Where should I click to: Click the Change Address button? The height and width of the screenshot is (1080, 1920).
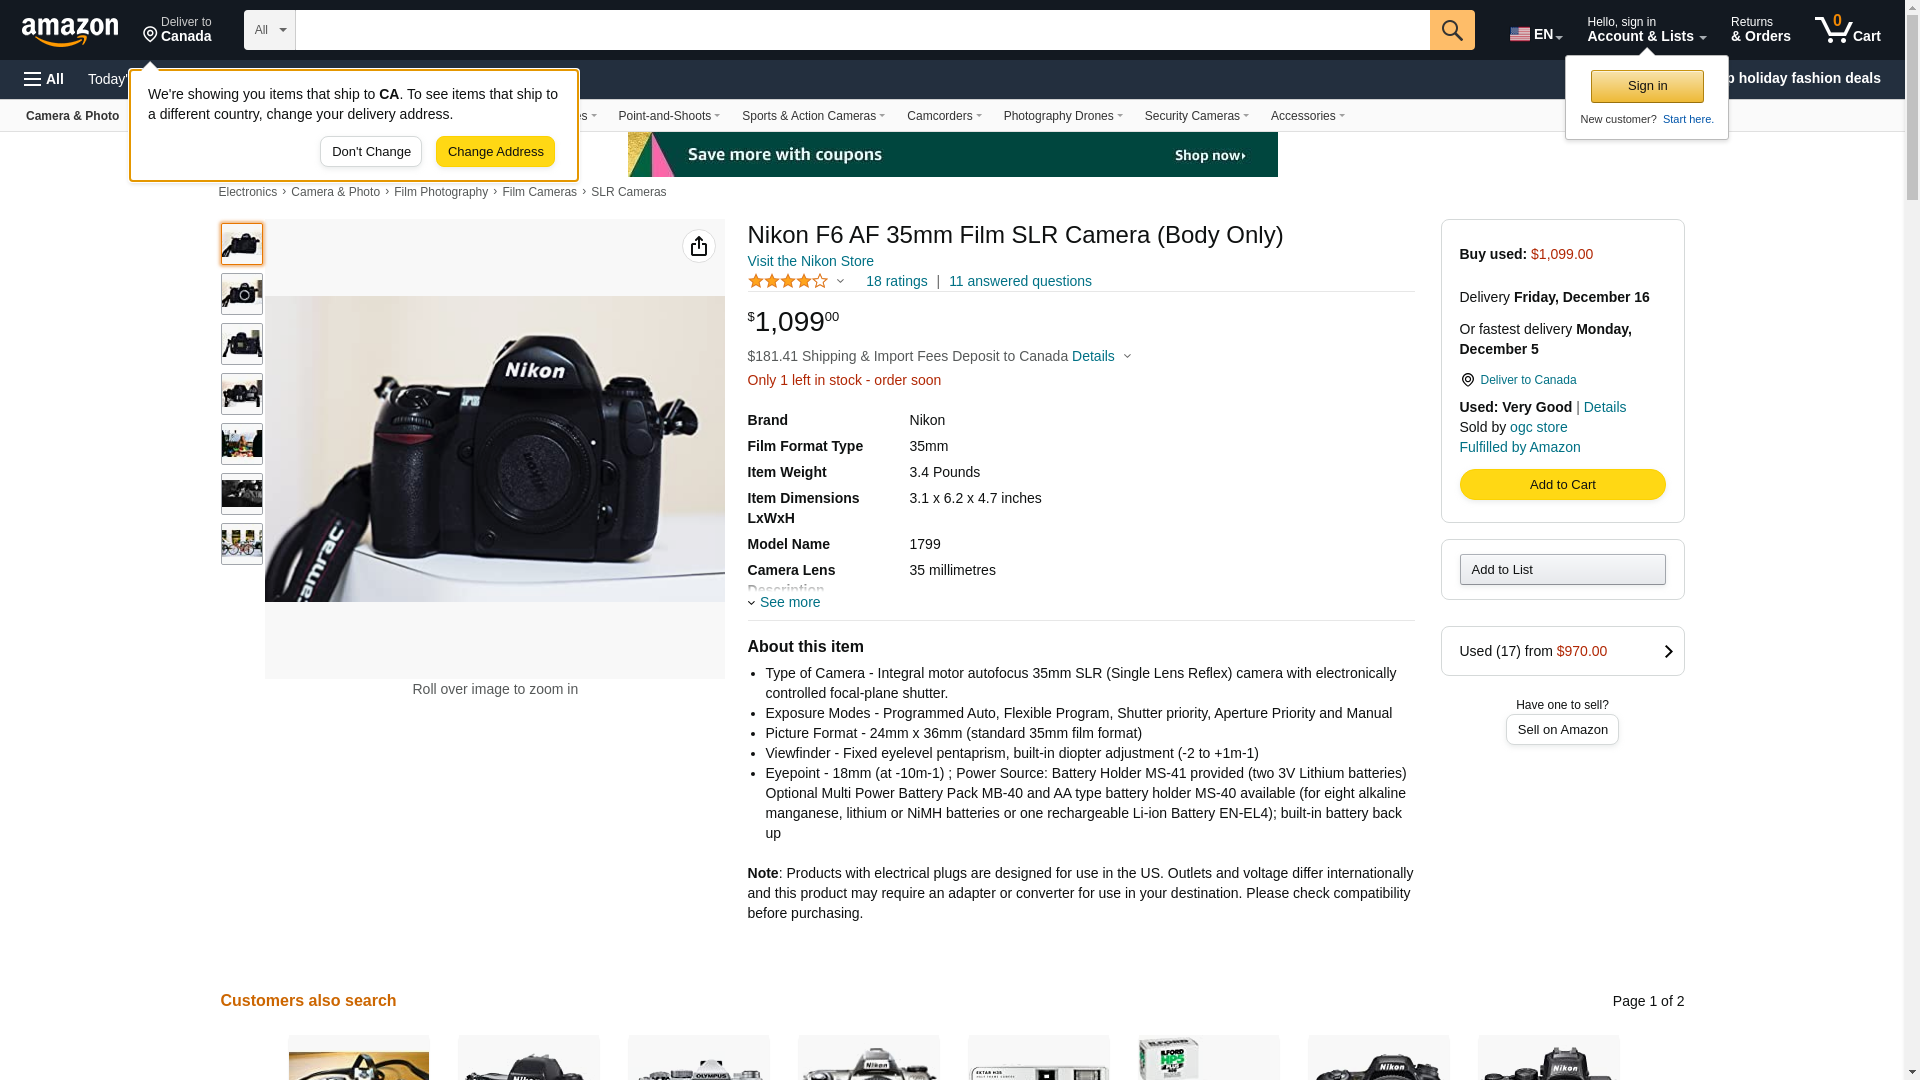495,152
